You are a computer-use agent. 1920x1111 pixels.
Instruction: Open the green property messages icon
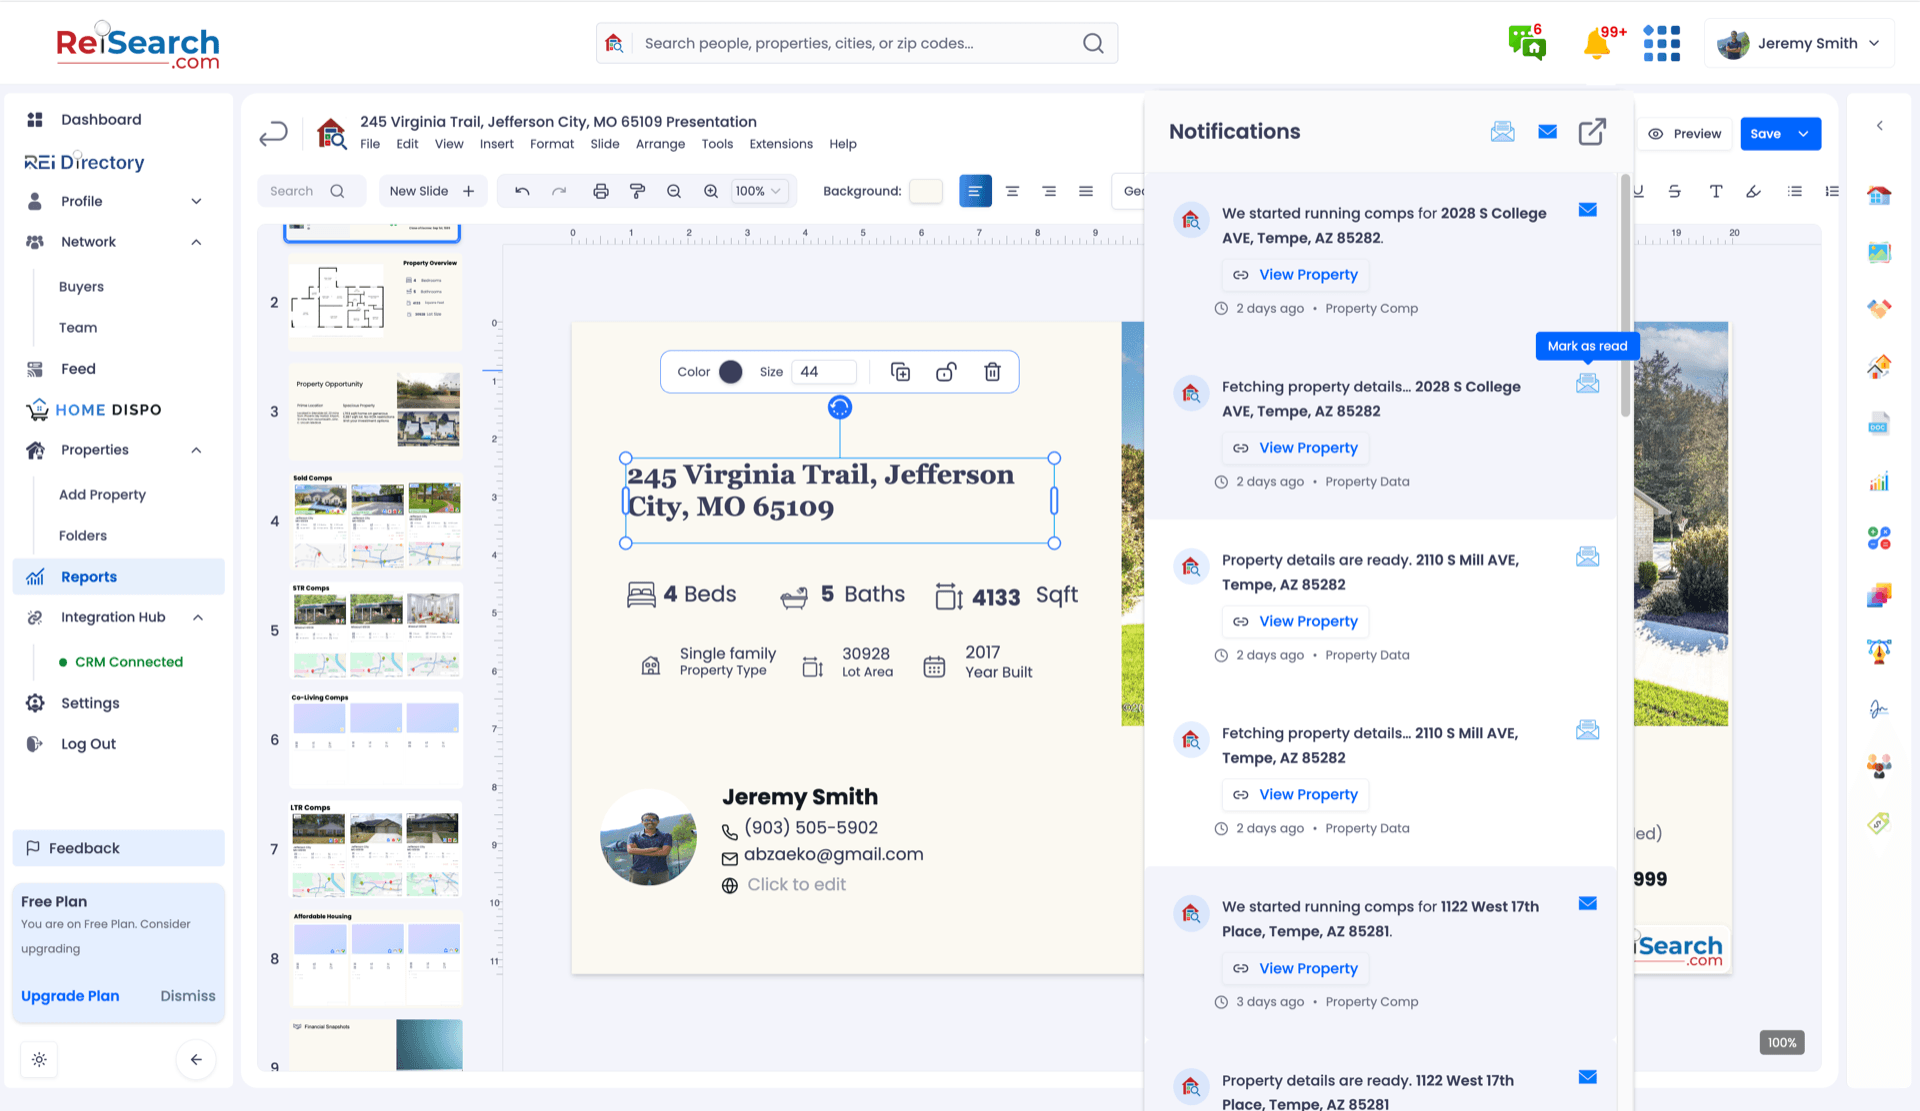[1527, 43]
